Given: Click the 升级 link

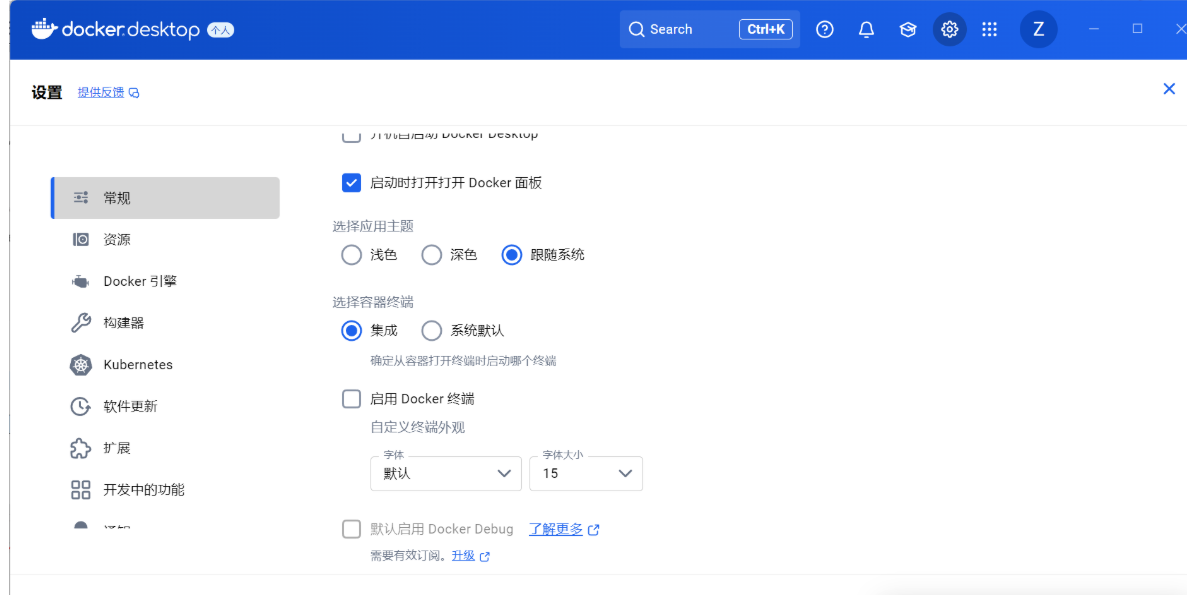Looking at the screenshot, I should coord(463,556).
